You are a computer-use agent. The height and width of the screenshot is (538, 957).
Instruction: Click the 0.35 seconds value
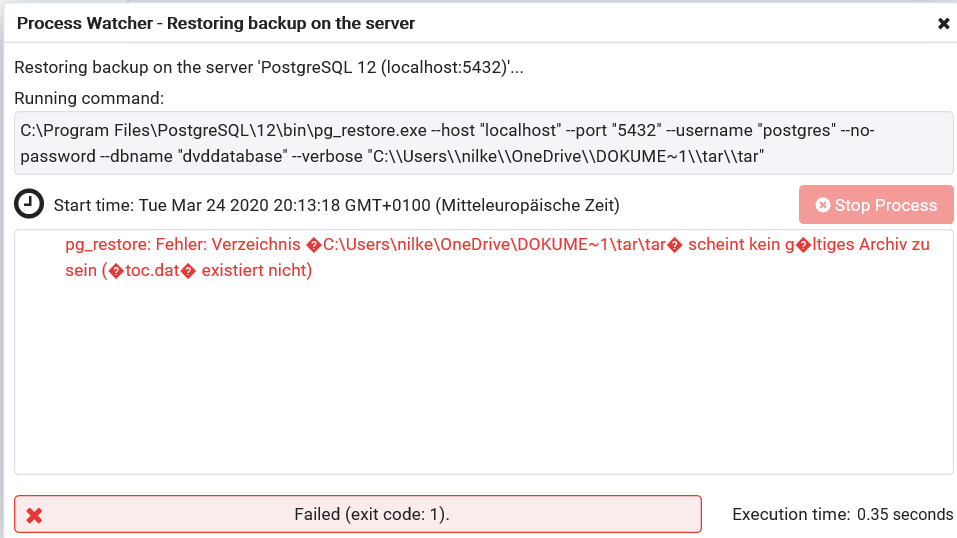click(x=905, y=514)
